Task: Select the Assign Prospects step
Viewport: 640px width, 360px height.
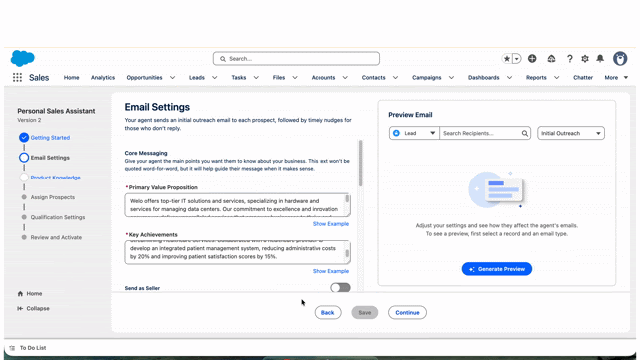Action: click(x=53, y=197)
